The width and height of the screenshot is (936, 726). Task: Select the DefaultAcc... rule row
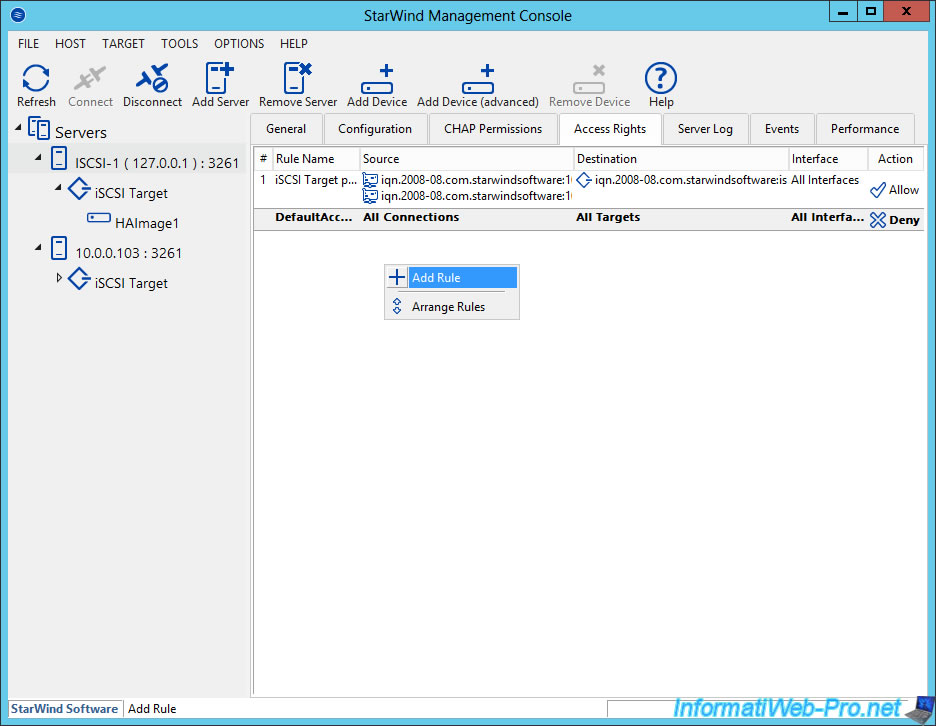tap(589, 219)
